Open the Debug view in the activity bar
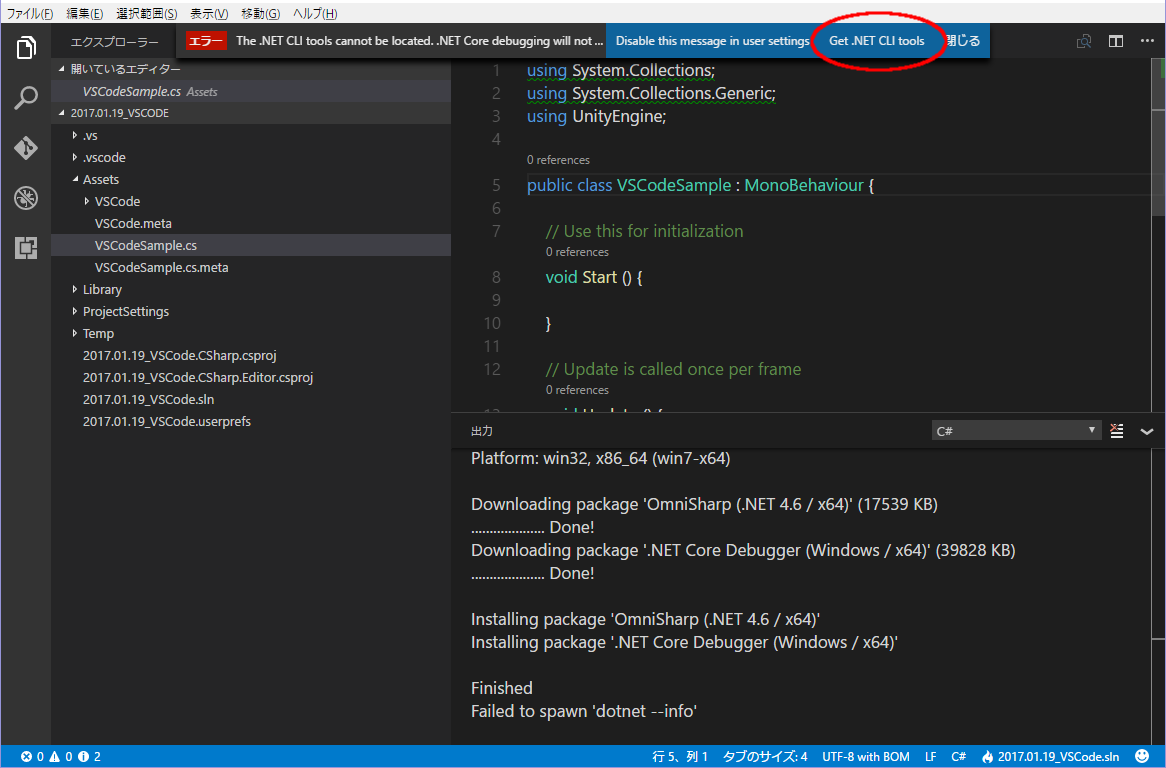The image size is (1166, 768). [25, 197]
